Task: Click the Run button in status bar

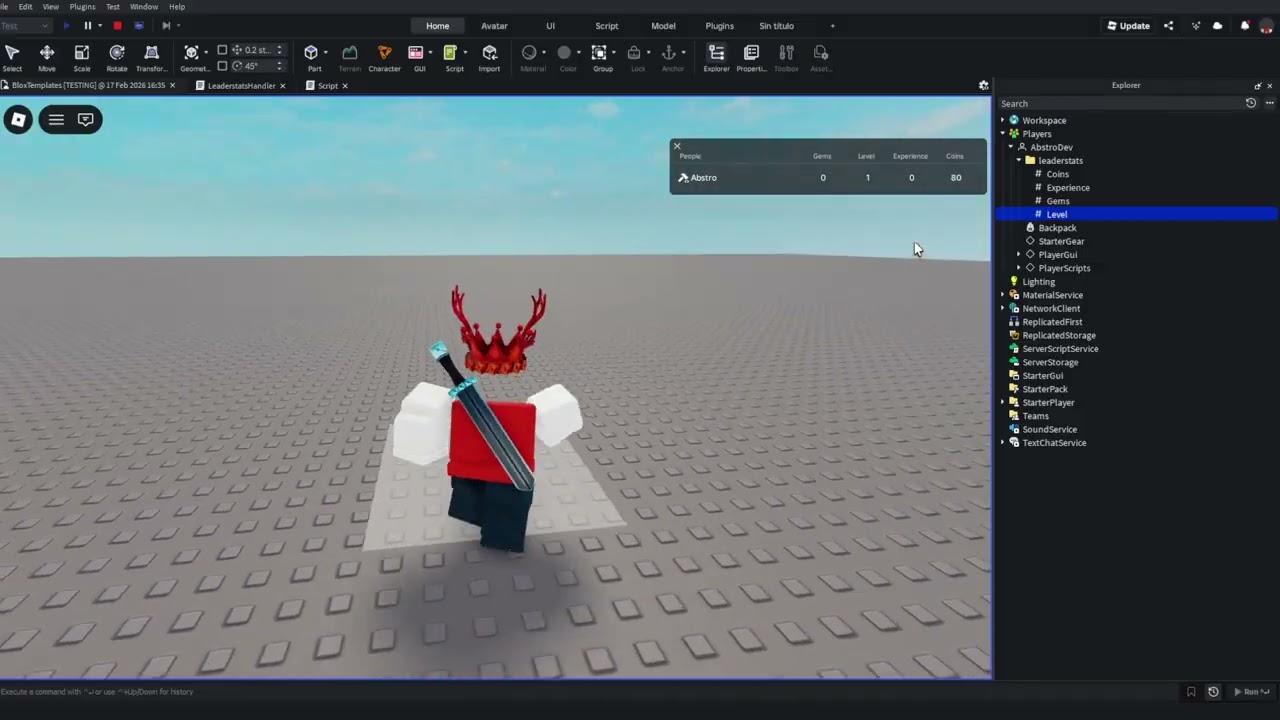Action: pos(1251,692)
